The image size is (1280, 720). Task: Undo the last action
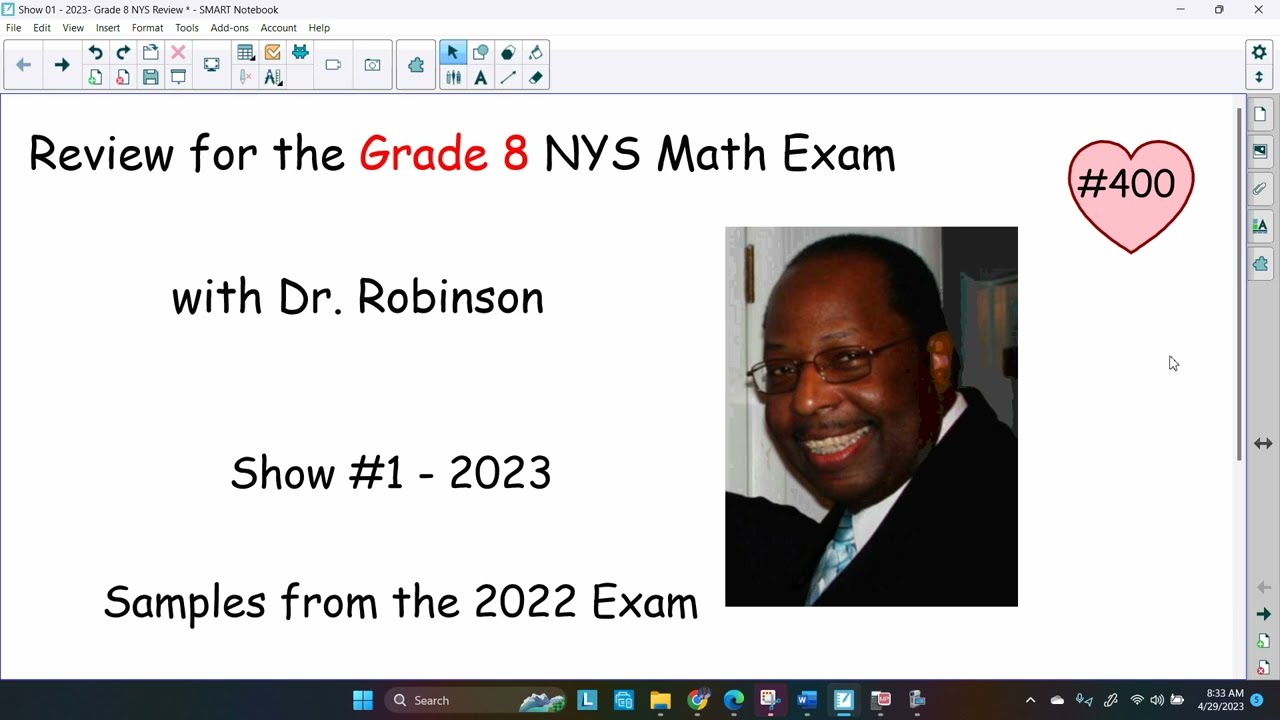click(95, 53)
